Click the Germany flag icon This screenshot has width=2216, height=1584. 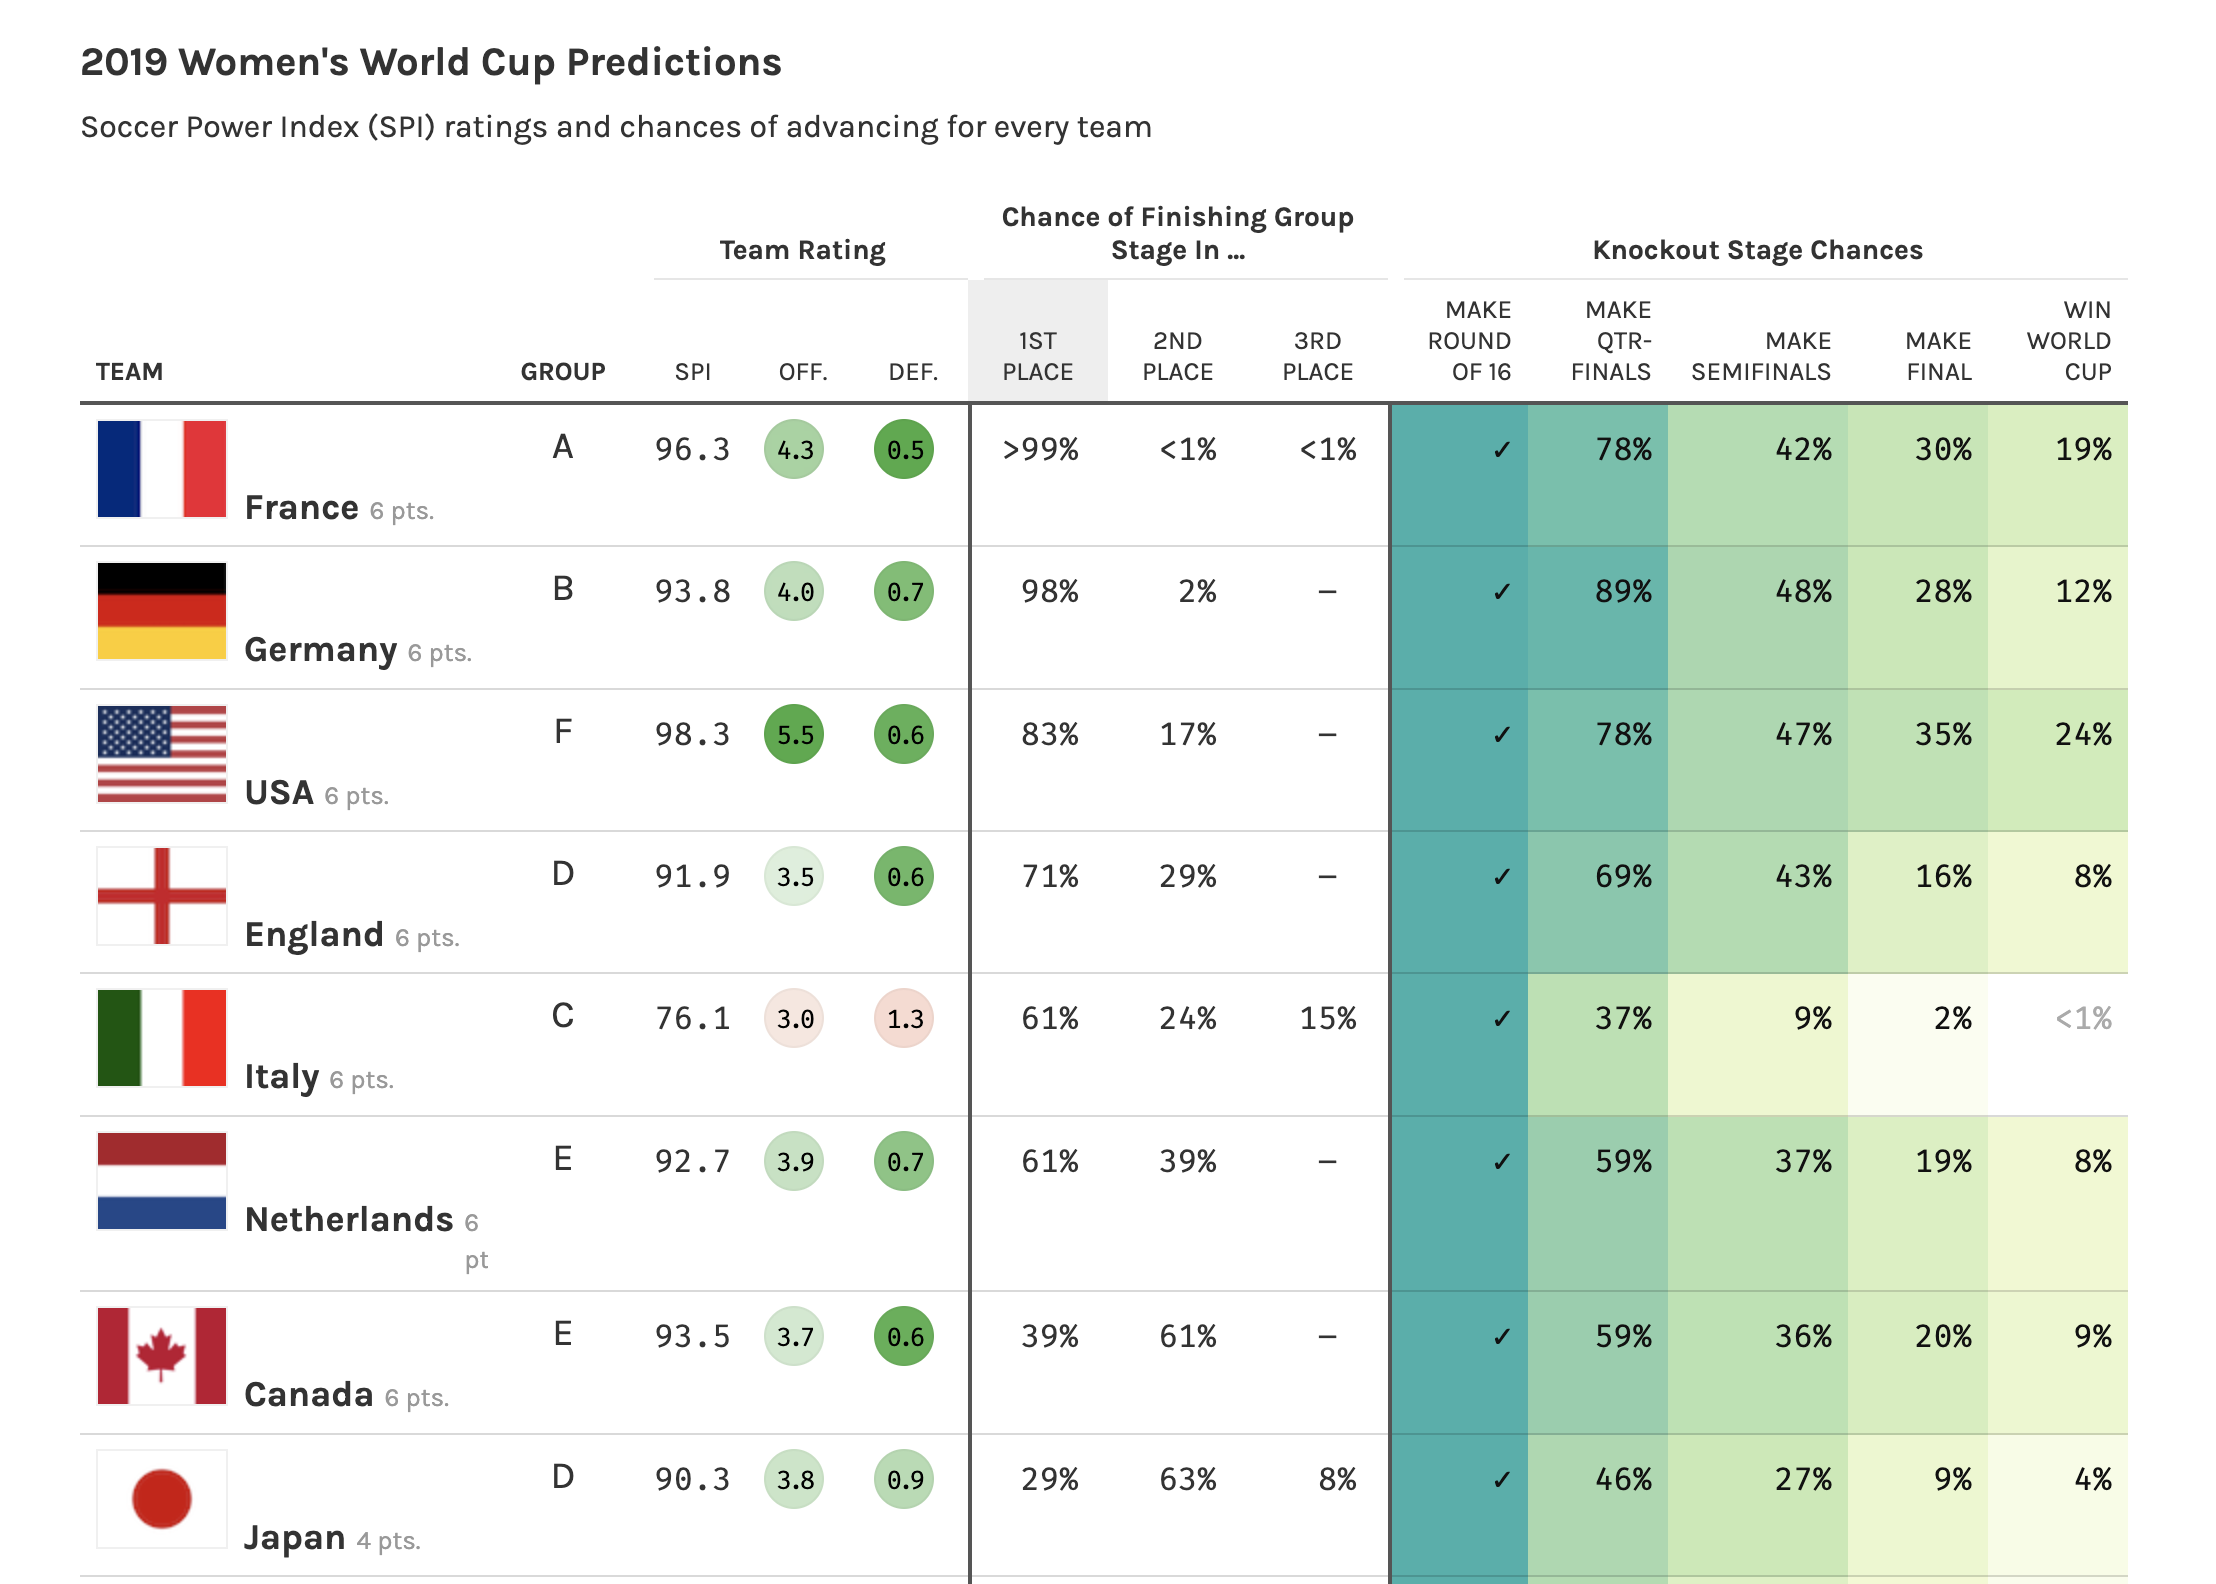[161, 611]
